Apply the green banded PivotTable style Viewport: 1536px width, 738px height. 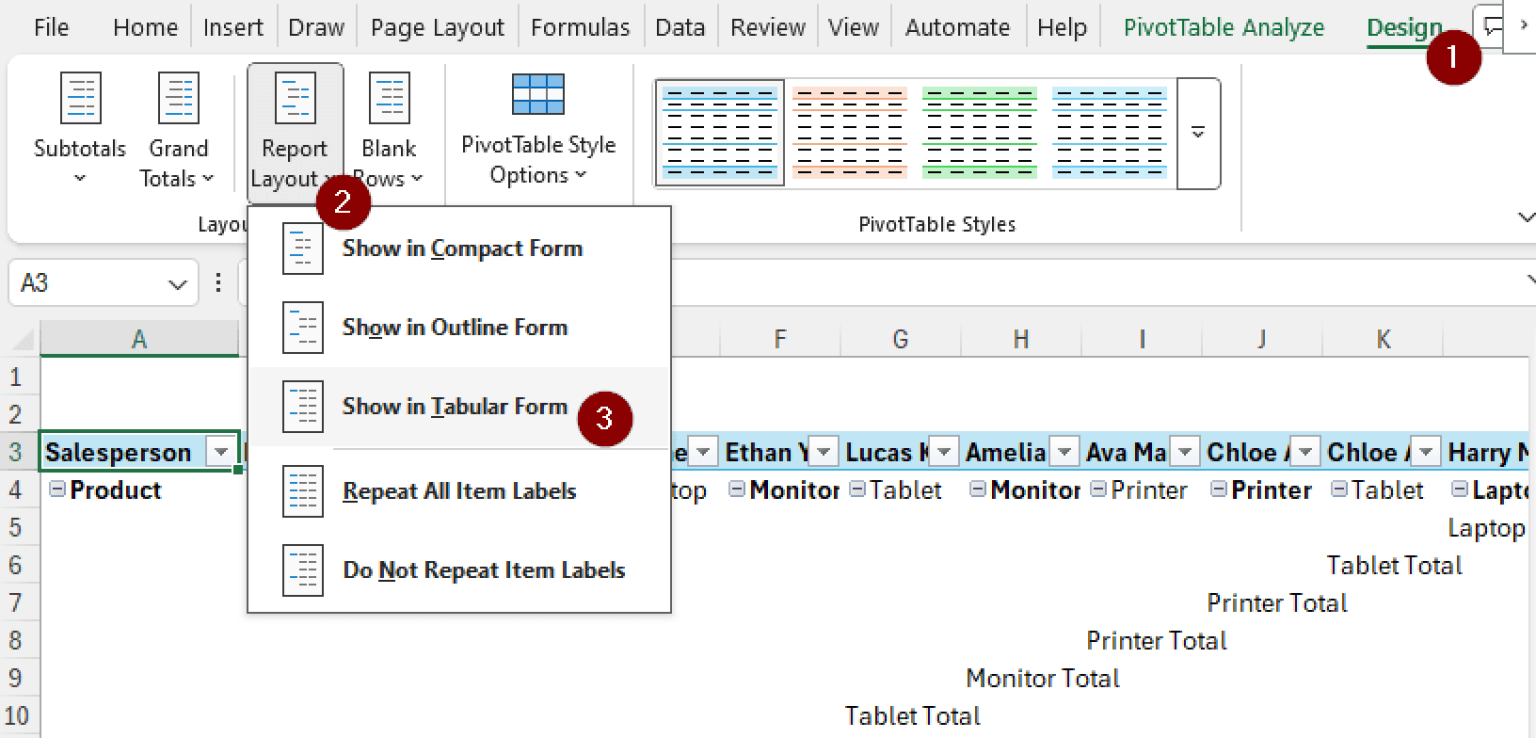click(x=979, y=132)
